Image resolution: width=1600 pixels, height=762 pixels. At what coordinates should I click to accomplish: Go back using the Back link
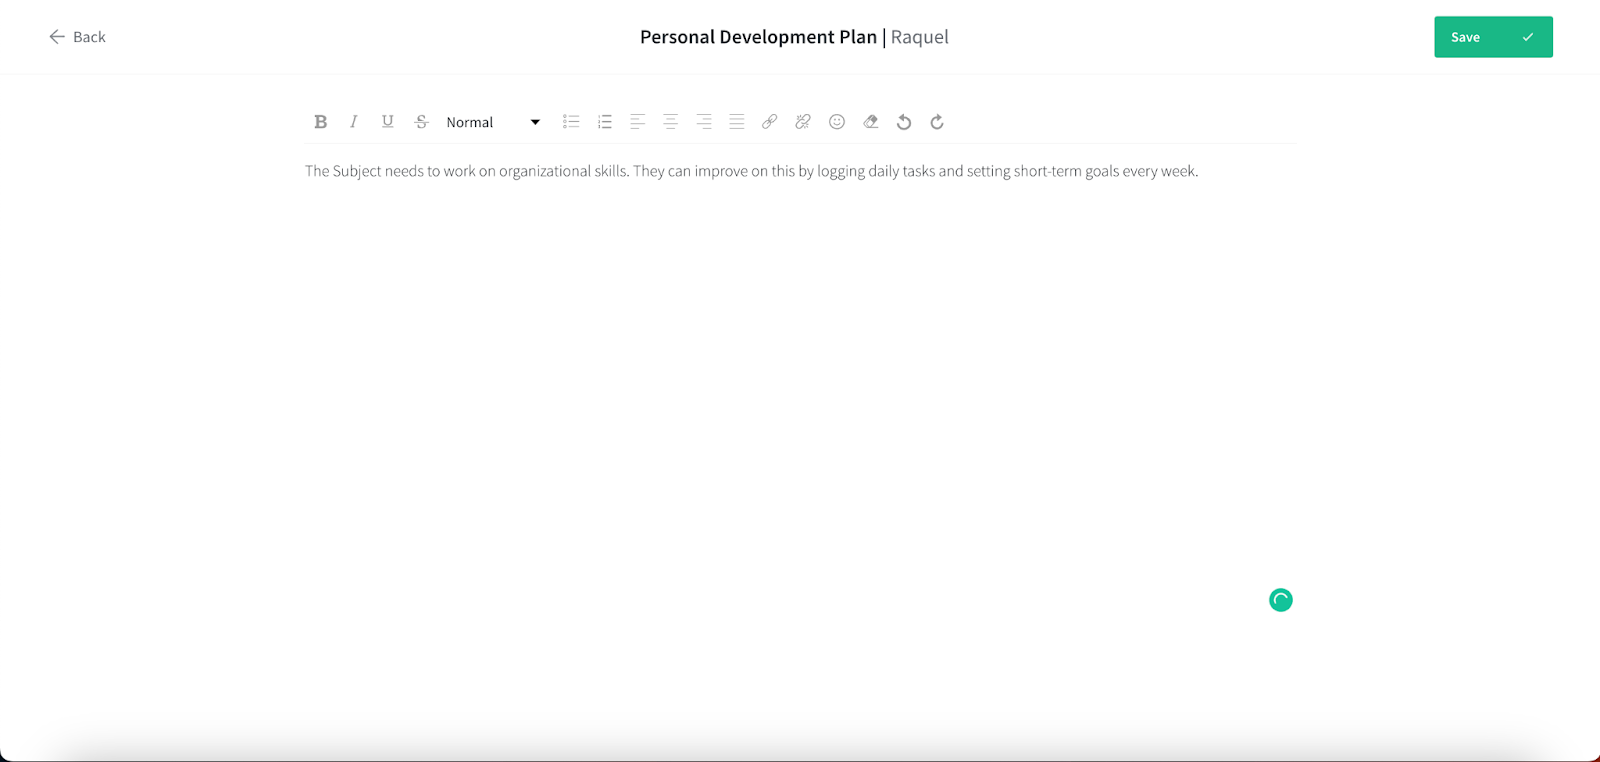tap(77, 37)
